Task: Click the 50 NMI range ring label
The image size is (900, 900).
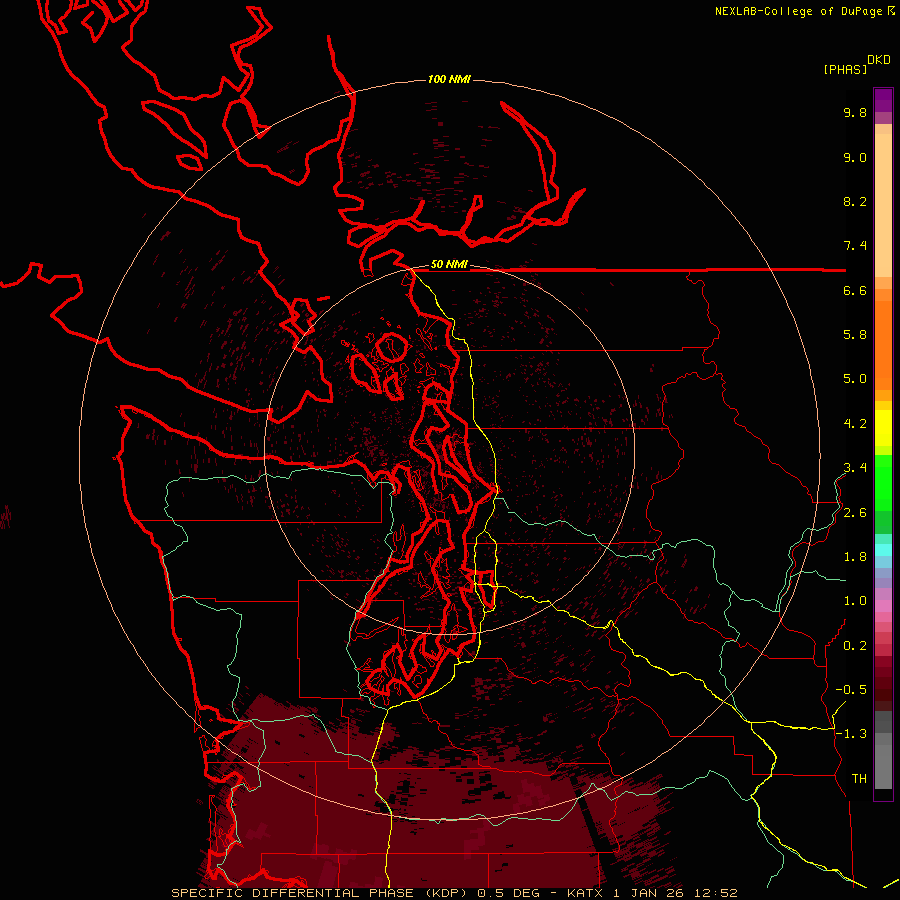Action: click(x=449, y=264)
